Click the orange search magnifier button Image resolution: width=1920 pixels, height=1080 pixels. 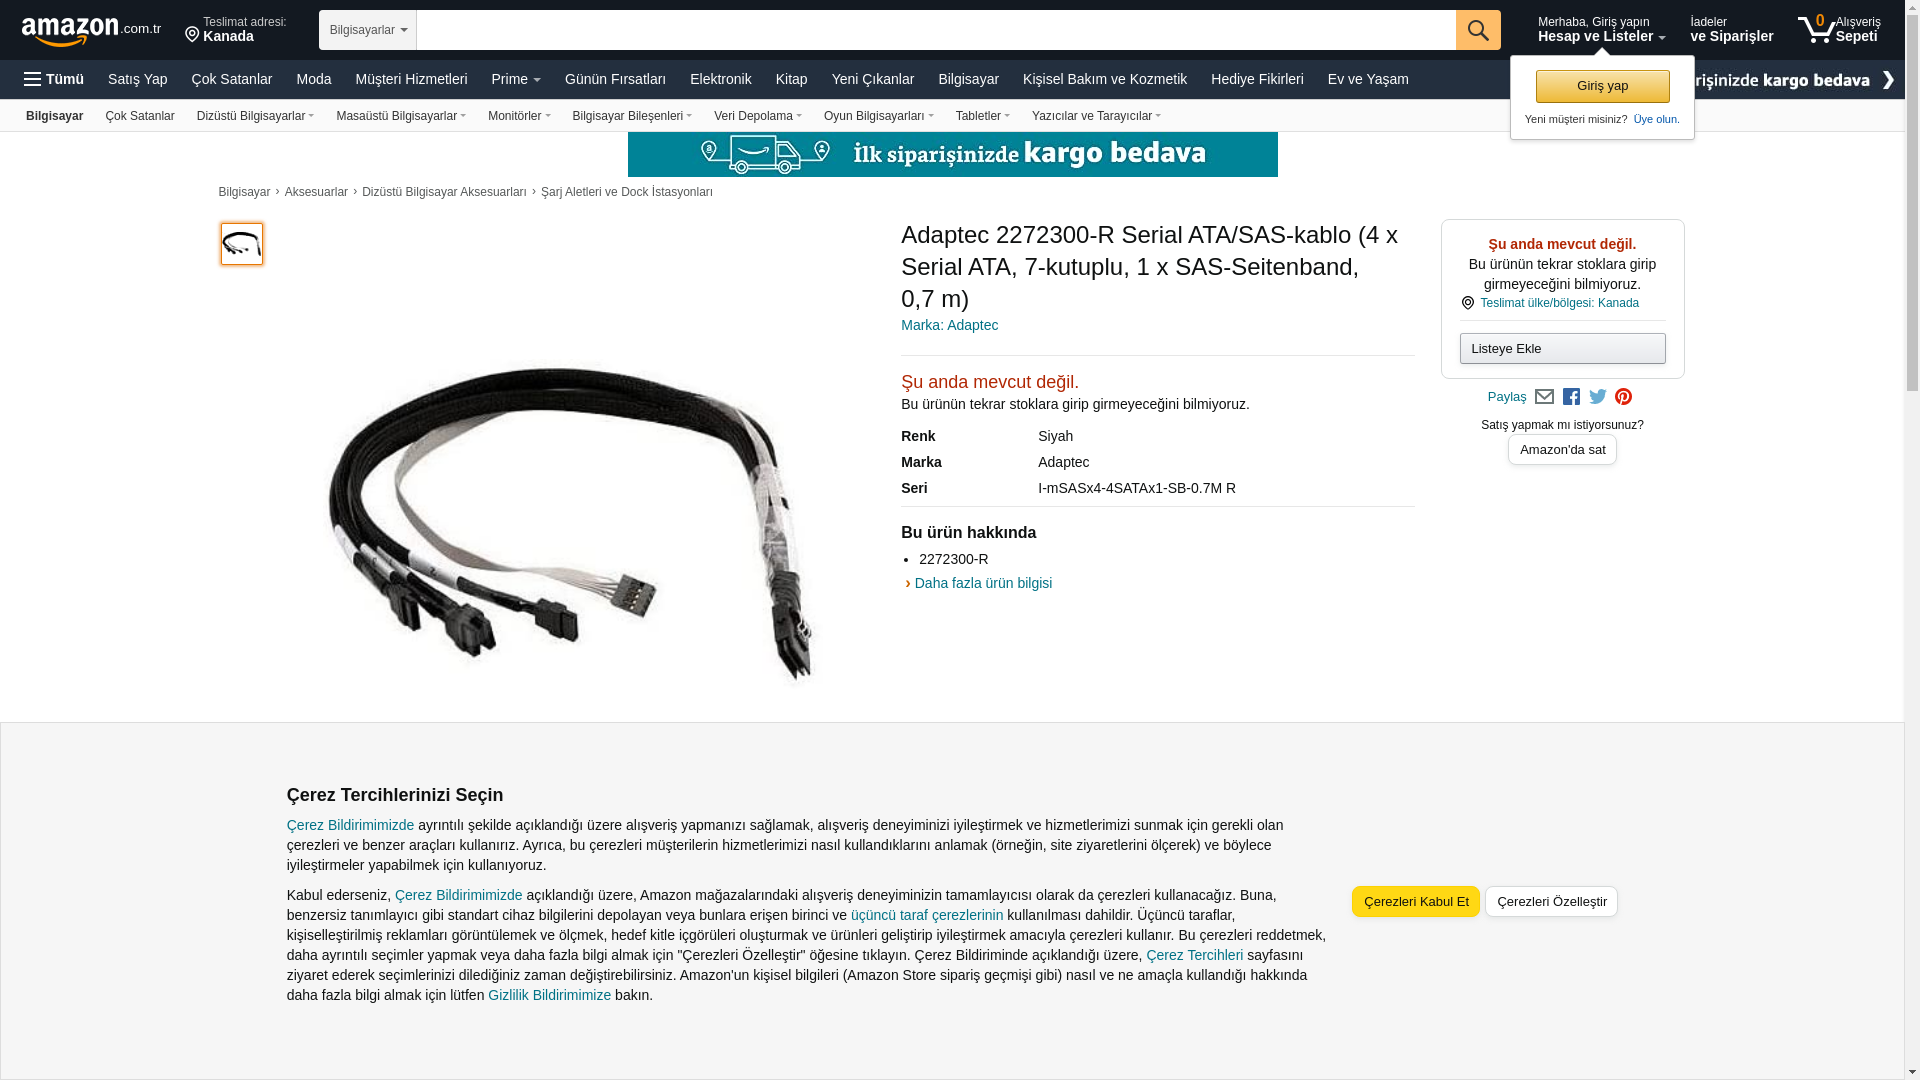click(x=1478, y=30)
